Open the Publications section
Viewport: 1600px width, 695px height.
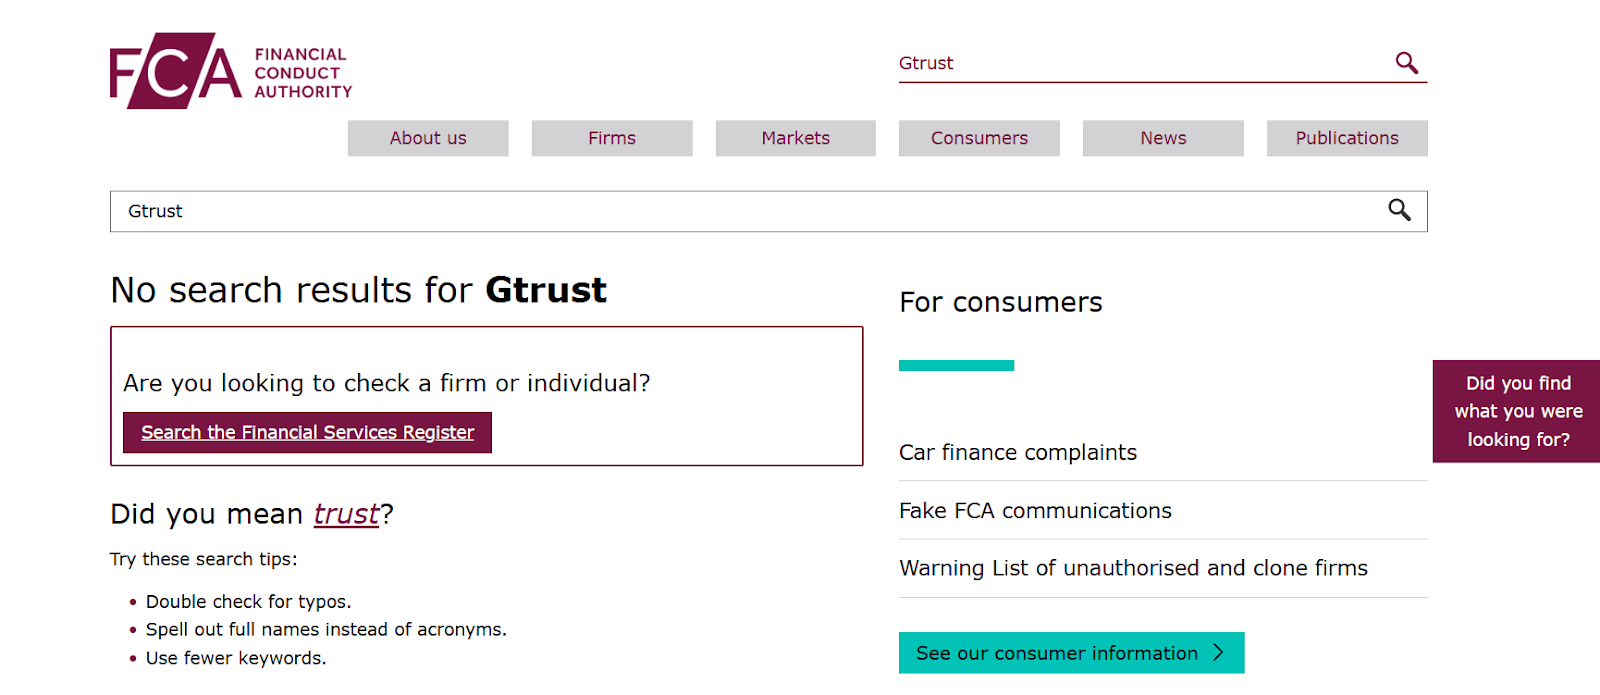coord(1346,138)
